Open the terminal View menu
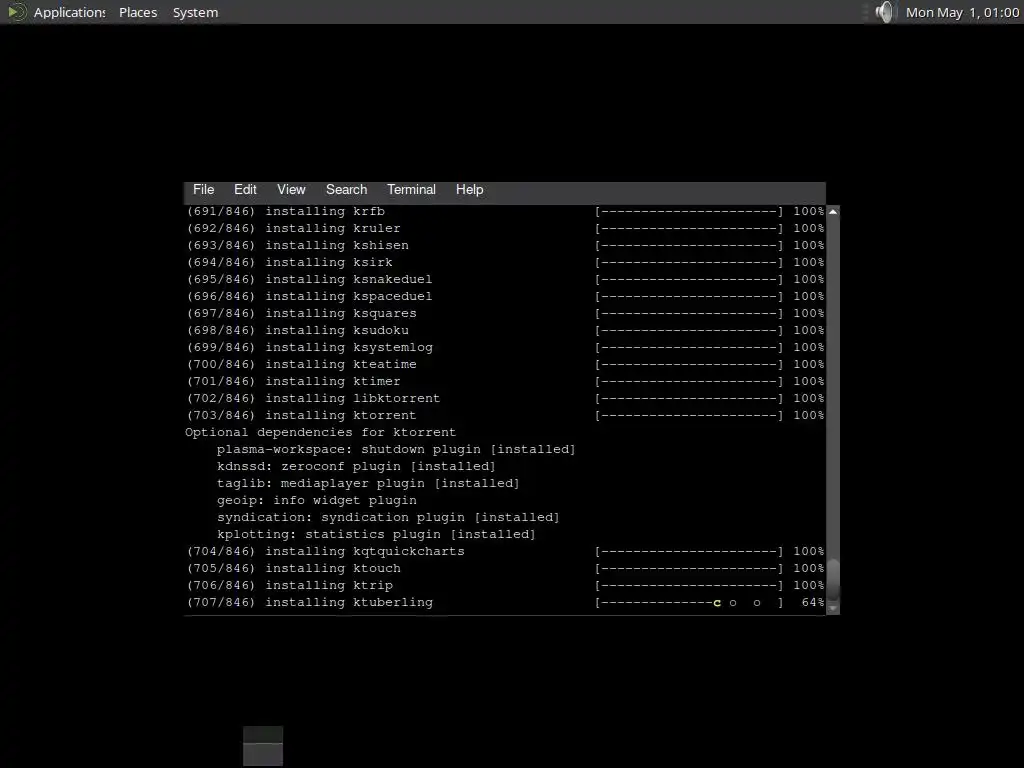This screenshot has height=768, width=1024. coord(291,189)
